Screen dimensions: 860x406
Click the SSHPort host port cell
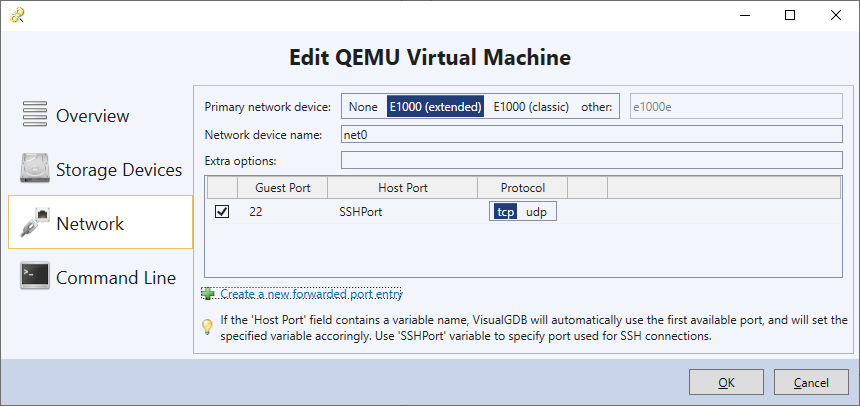[361, 212]
